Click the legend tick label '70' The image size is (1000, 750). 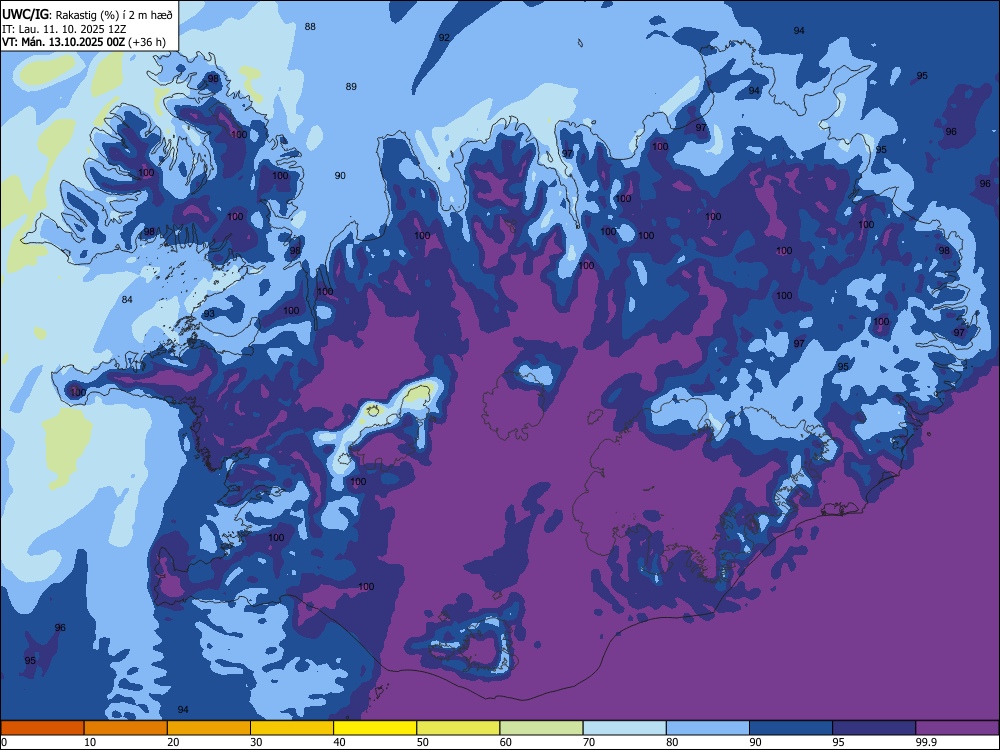[589, 742]
